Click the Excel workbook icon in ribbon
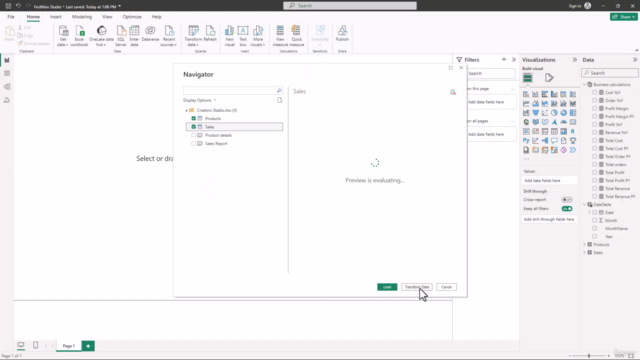Screen dimensions: 640x360 pos(79,36)
